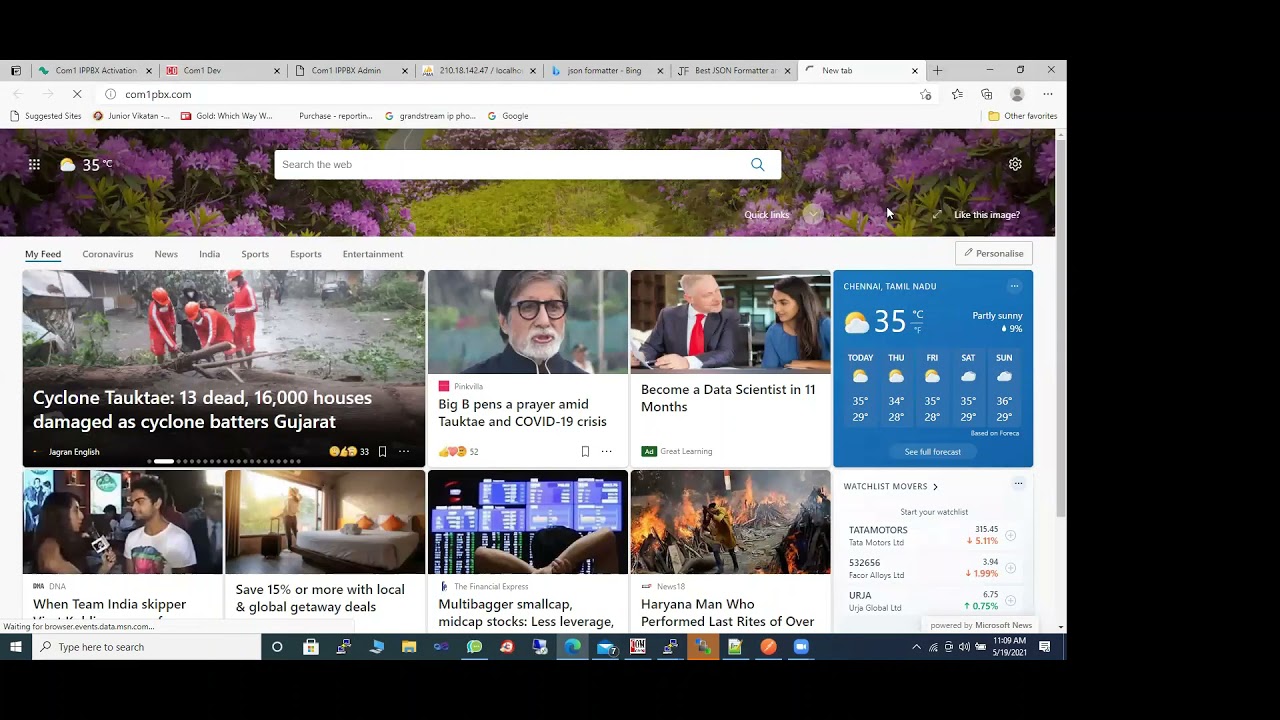Open the Junior Vikatan bookmark
Image resolution: width=1280 pixels, height=720 pixels.
point(132,116)
